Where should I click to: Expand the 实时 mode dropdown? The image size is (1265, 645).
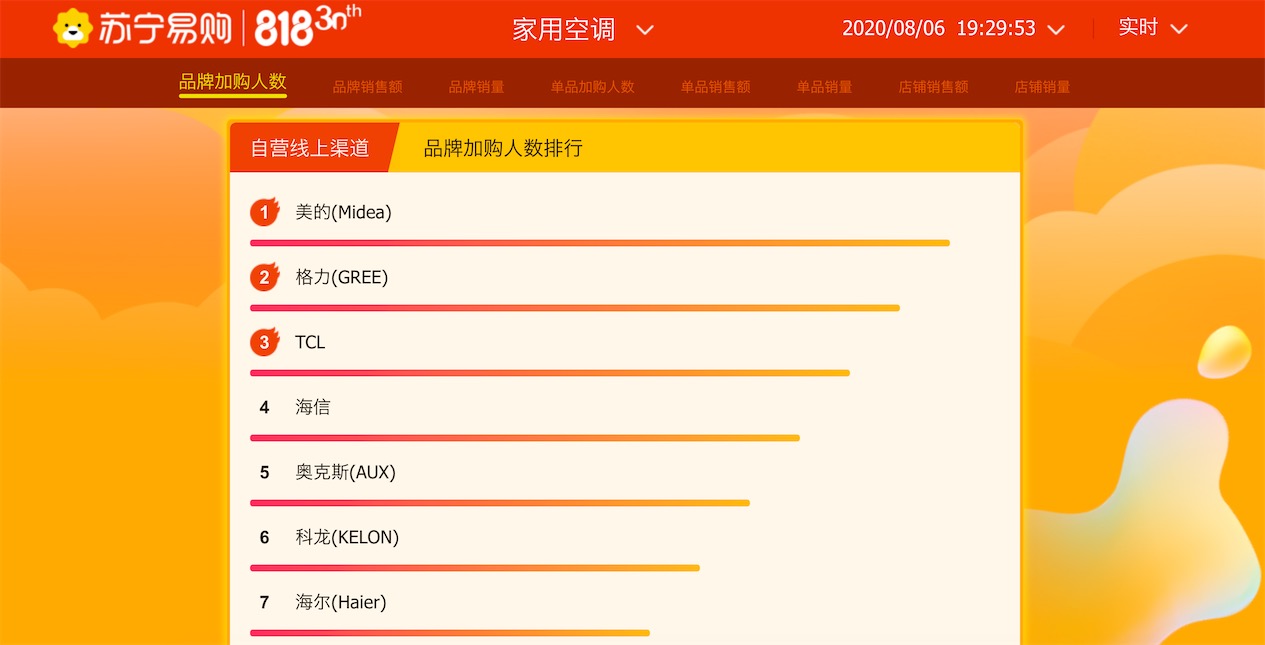coord(1178,29)
